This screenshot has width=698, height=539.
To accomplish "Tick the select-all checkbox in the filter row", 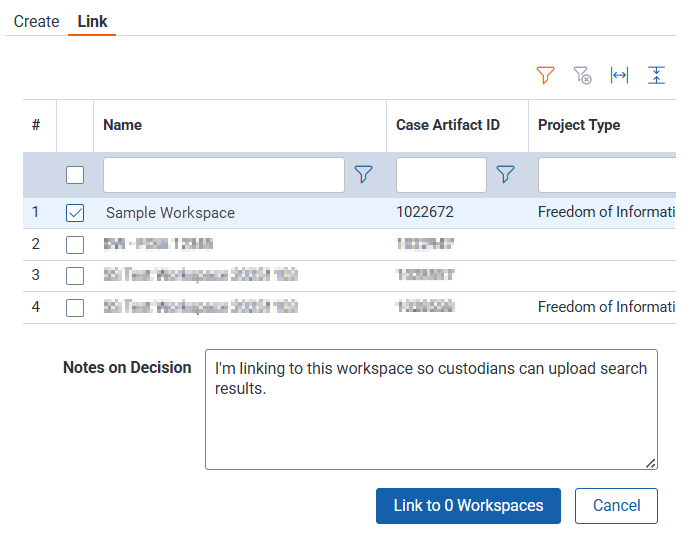I will (x=75, y=175).
